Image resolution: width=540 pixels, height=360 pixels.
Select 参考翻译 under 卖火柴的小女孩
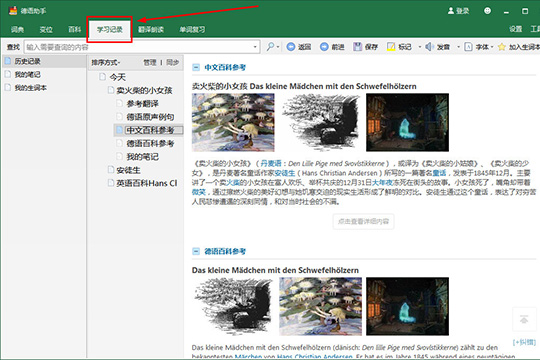[x=142, y=103]
